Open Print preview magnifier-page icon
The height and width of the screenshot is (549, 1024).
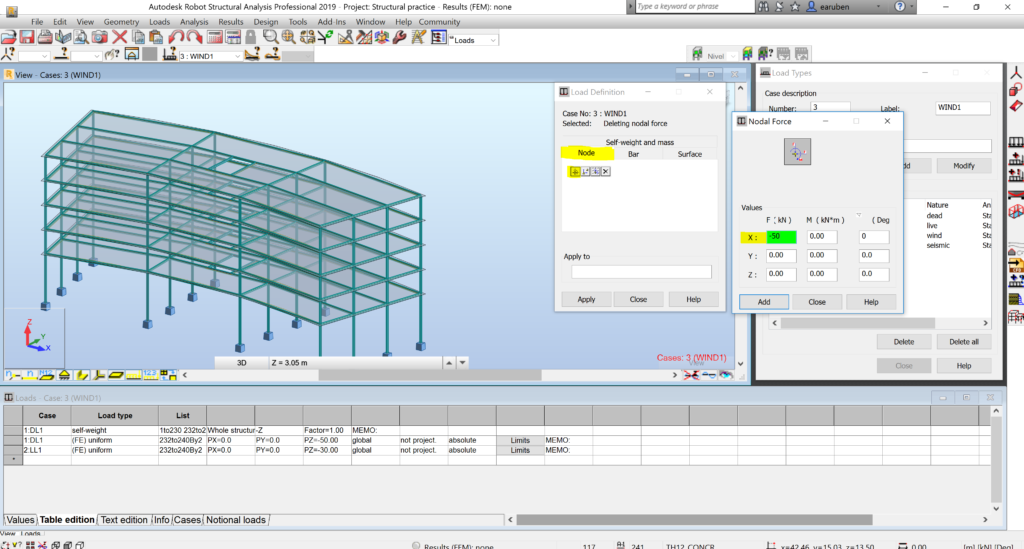click(81, 38)
